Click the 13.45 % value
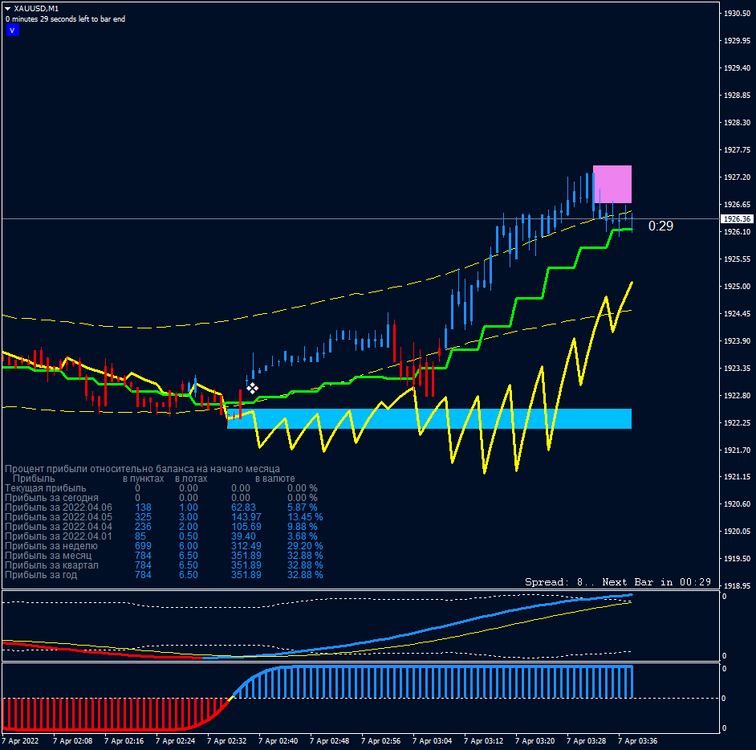This screenshot has height=750, width=756. (305, 517)
